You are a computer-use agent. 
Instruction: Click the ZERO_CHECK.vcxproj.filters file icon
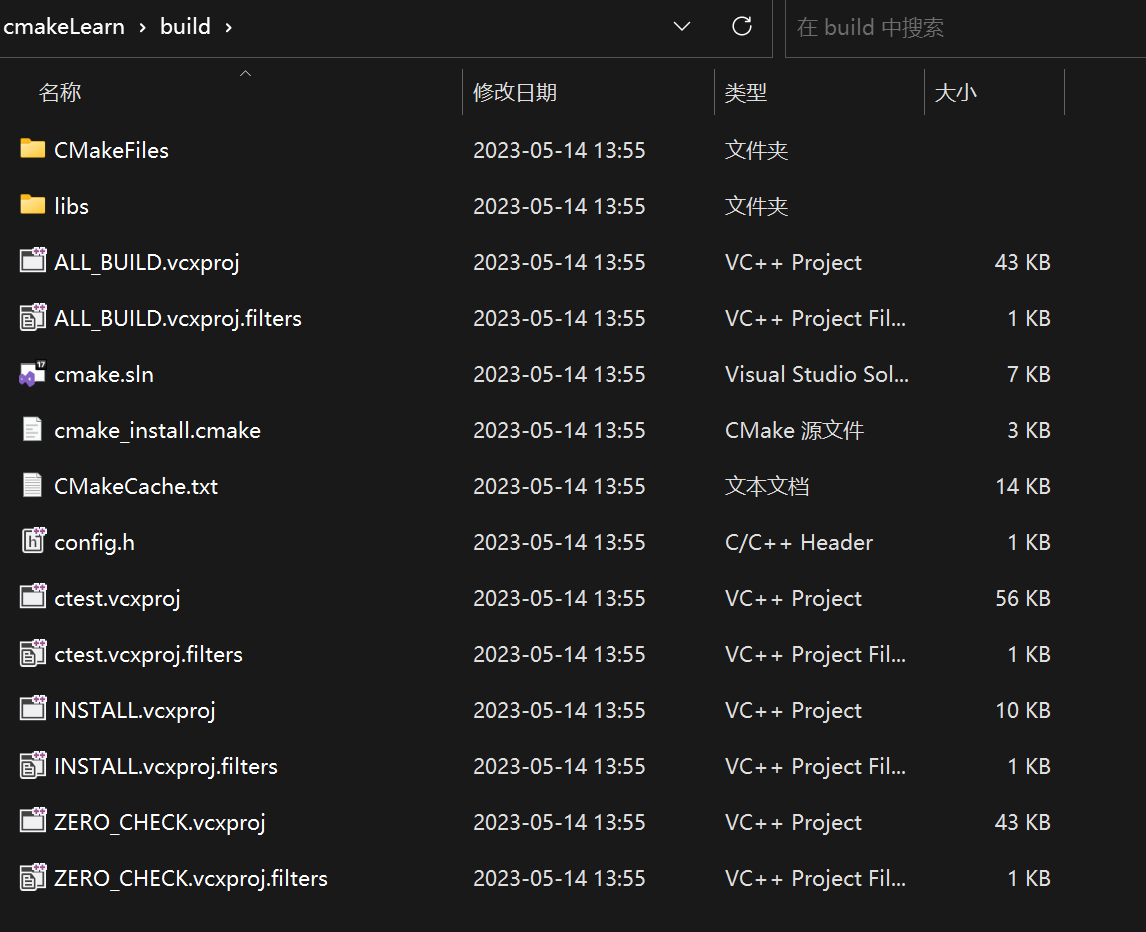point(32,877)
